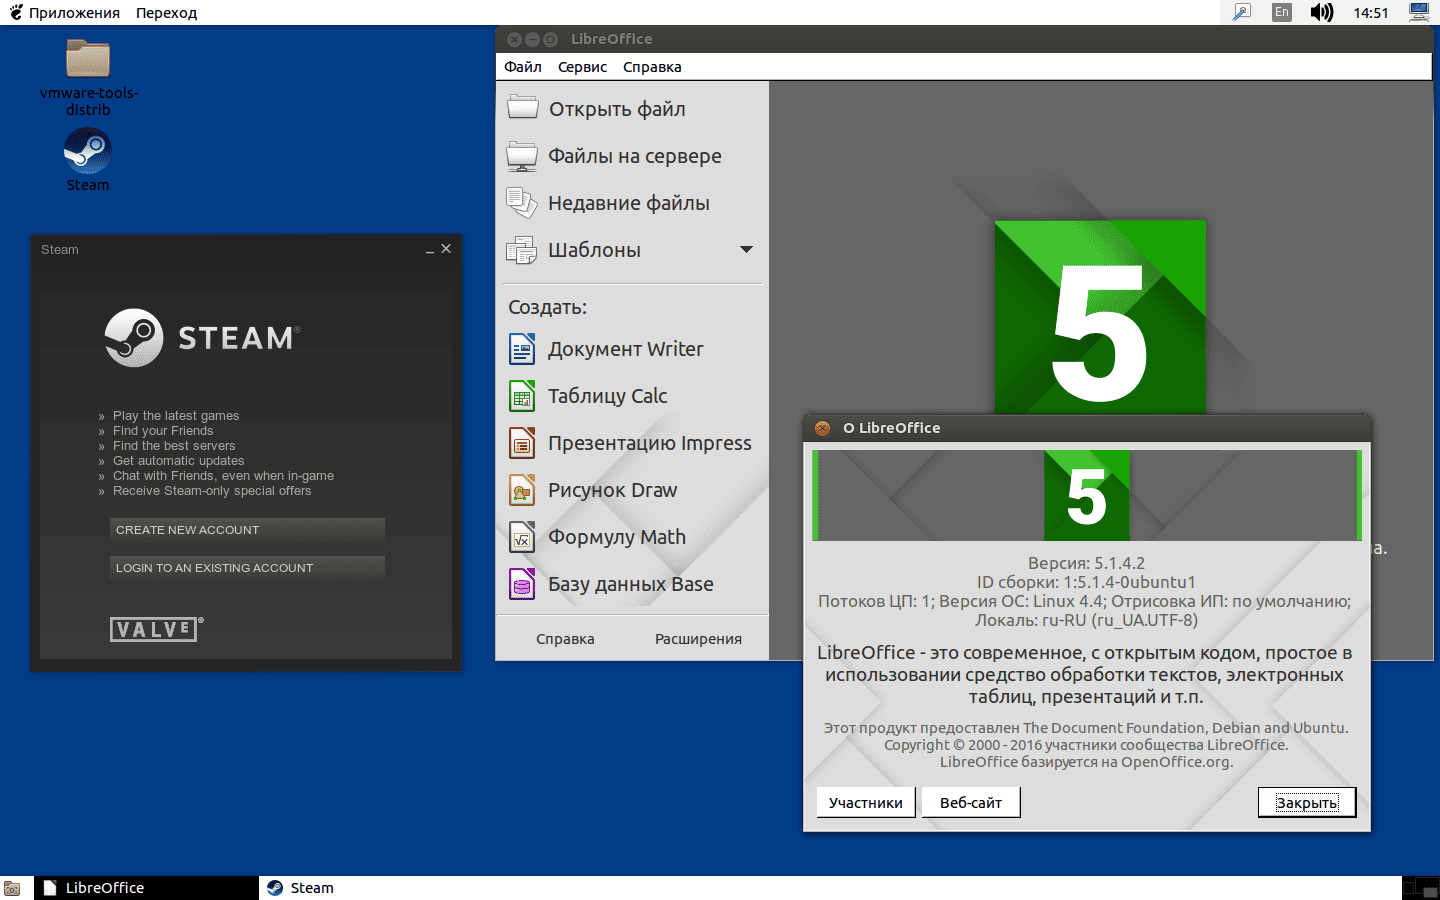Click the Draw drawing icon
The width and height of the screenshot is (1440, 900).
click(522, 490)
